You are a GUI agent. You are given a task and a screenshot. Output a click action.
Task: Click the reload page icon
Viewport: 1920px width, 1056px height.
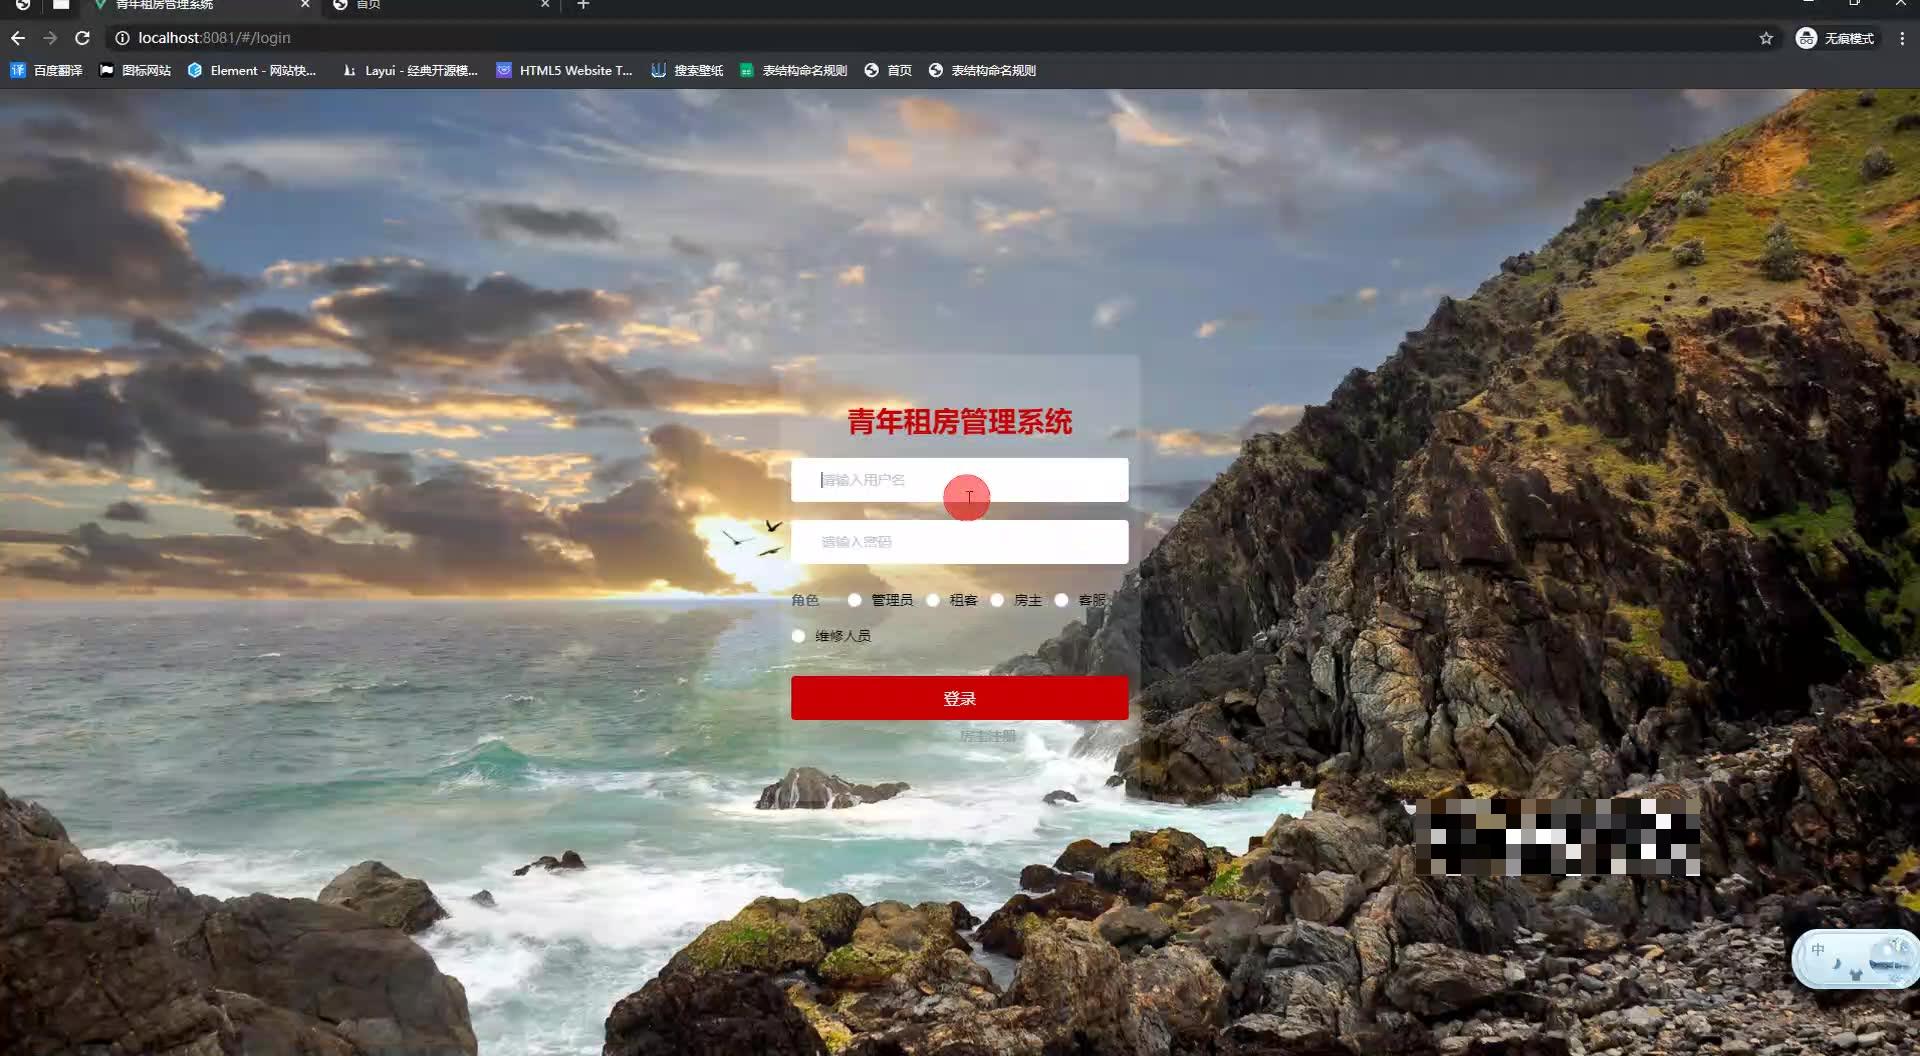click(83, 37)
